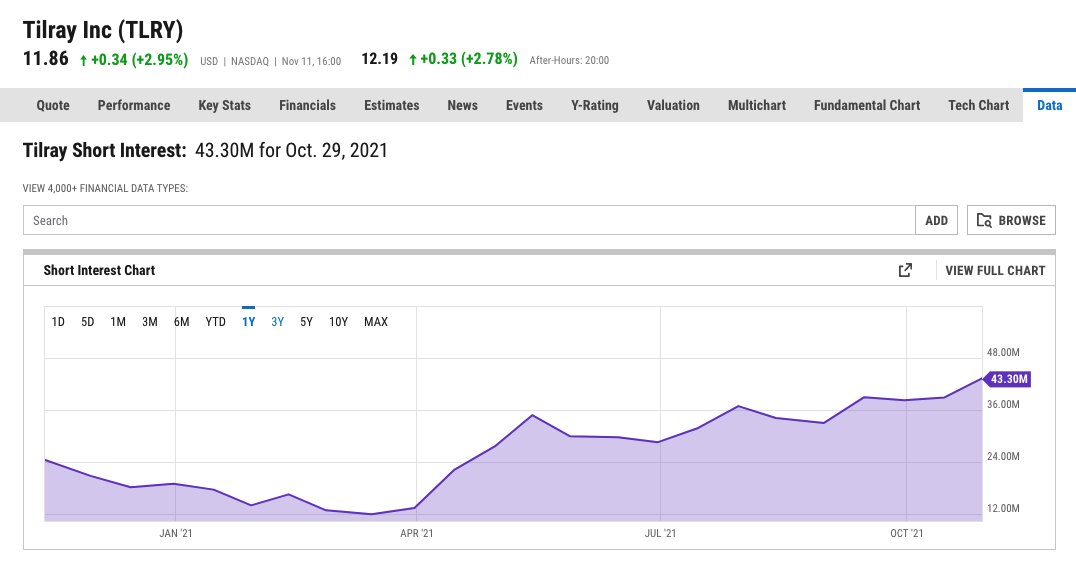Click the 'Short Interest Chart' title

coord(100,270)
